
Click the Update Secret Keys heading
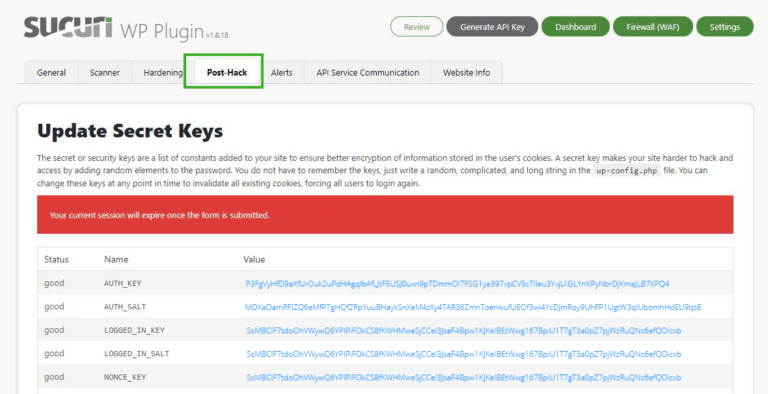tap(130, 131)
